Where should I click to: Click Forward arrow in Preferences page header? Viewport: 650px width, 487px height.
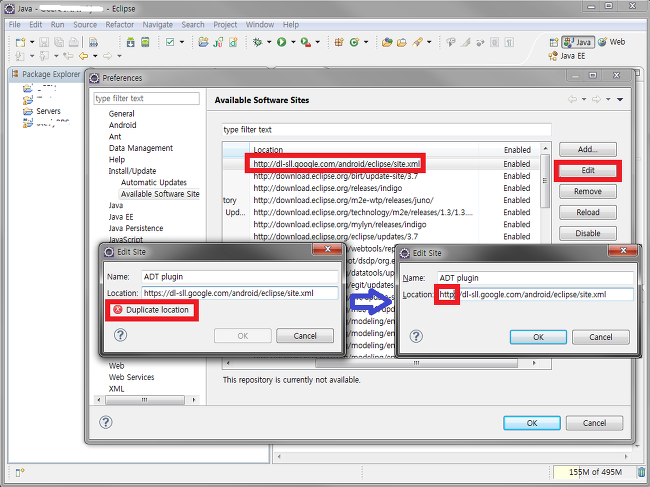[x=596, y=99]
